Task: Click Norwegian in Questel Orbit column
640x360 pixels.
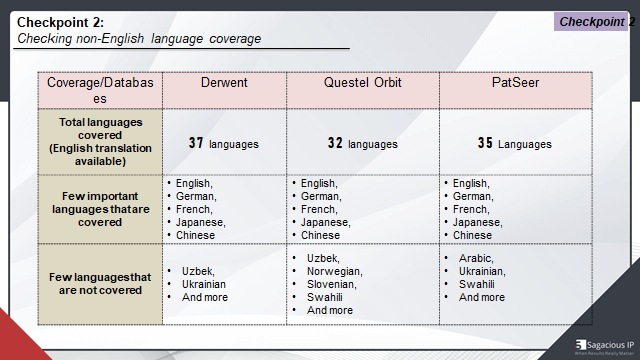Action: coord(335,271)
